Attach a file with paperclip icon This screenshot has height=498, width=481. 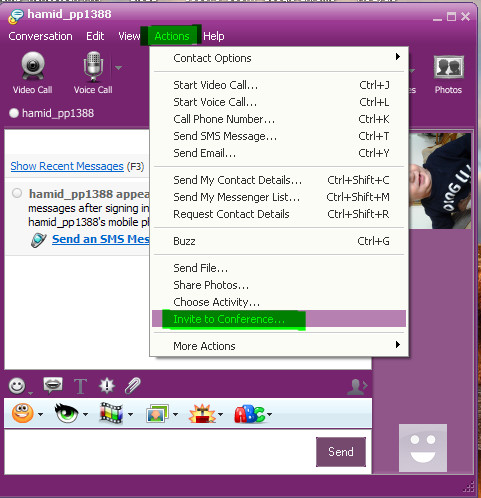[x=133, y=386]
